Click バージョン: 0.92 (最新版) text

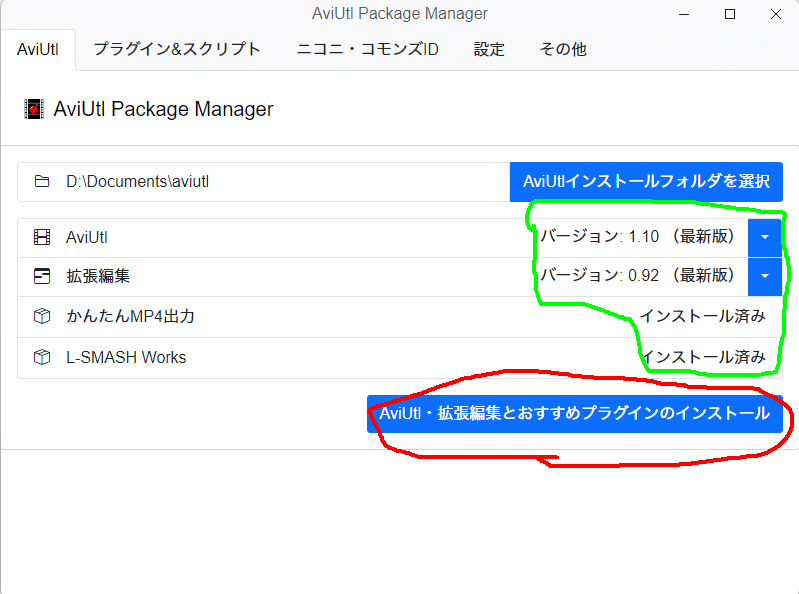coord(637,276)
